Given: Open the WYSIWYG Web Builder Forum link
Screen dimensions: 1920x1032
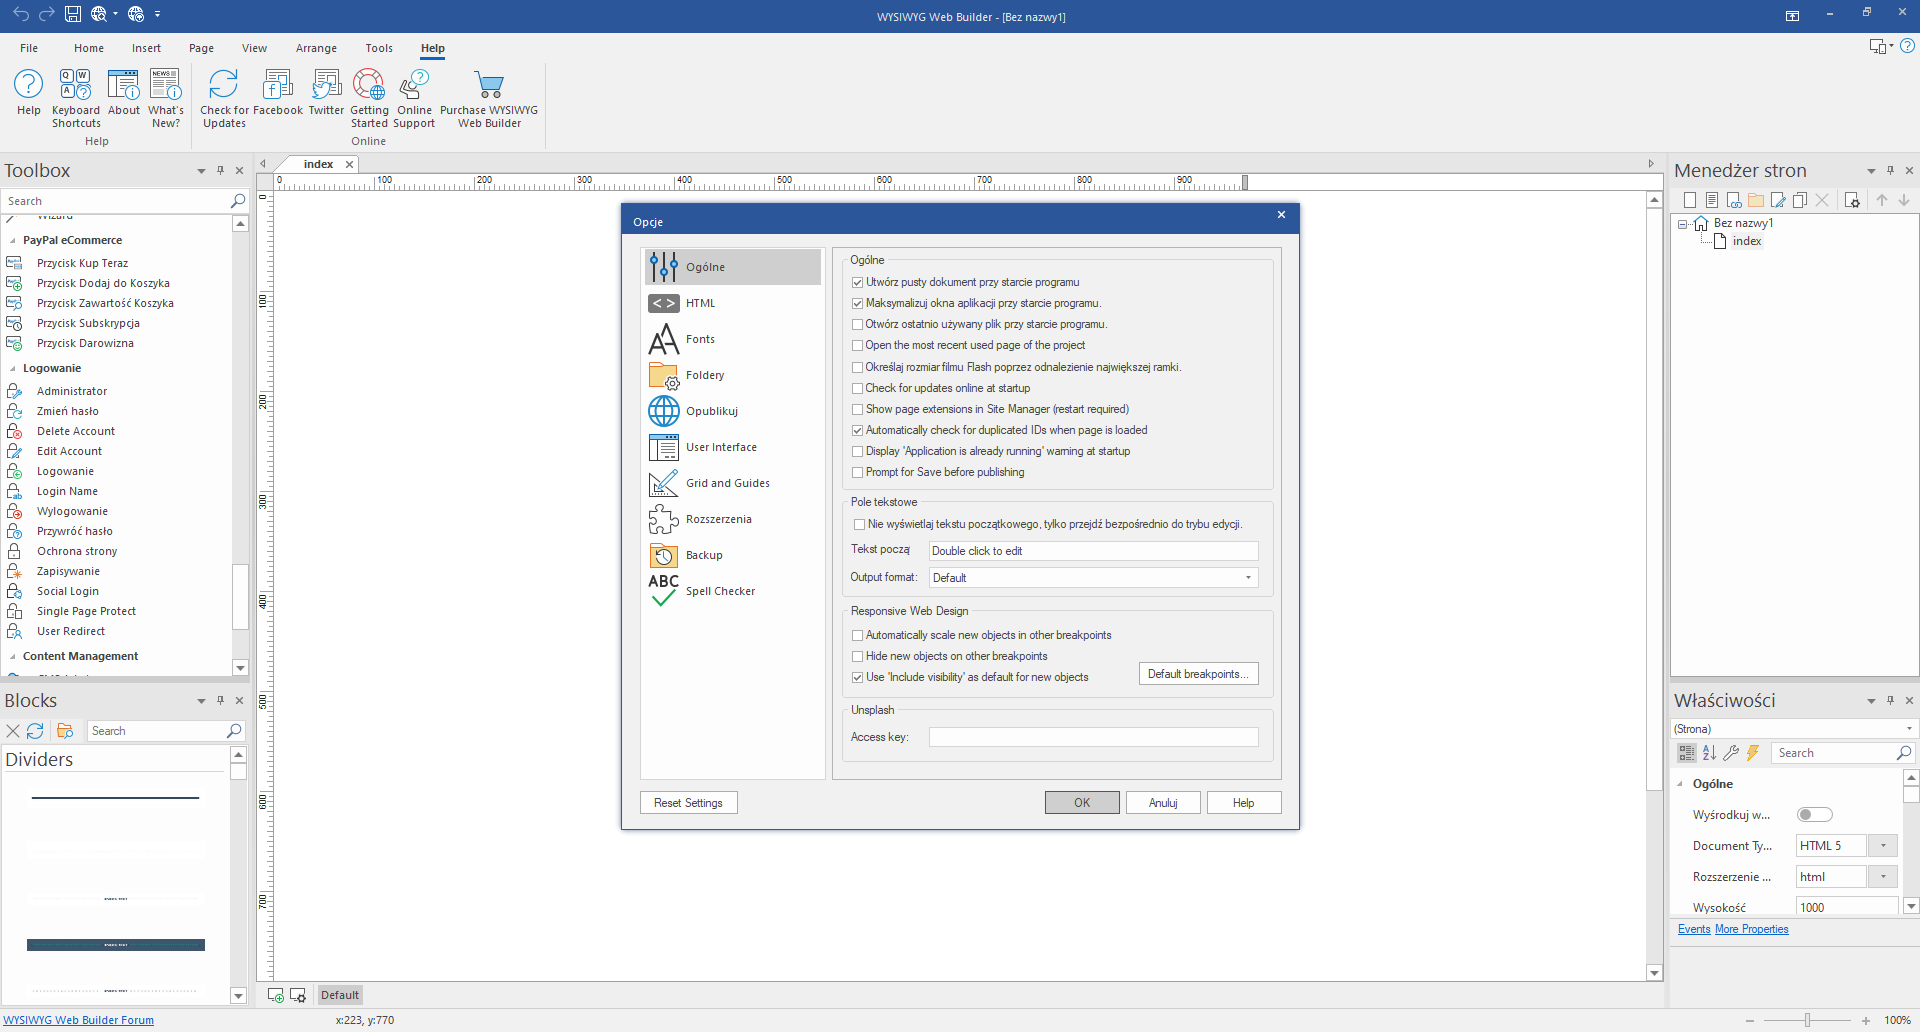Looking at the screenshot, I should click(x=78, y=1020).
